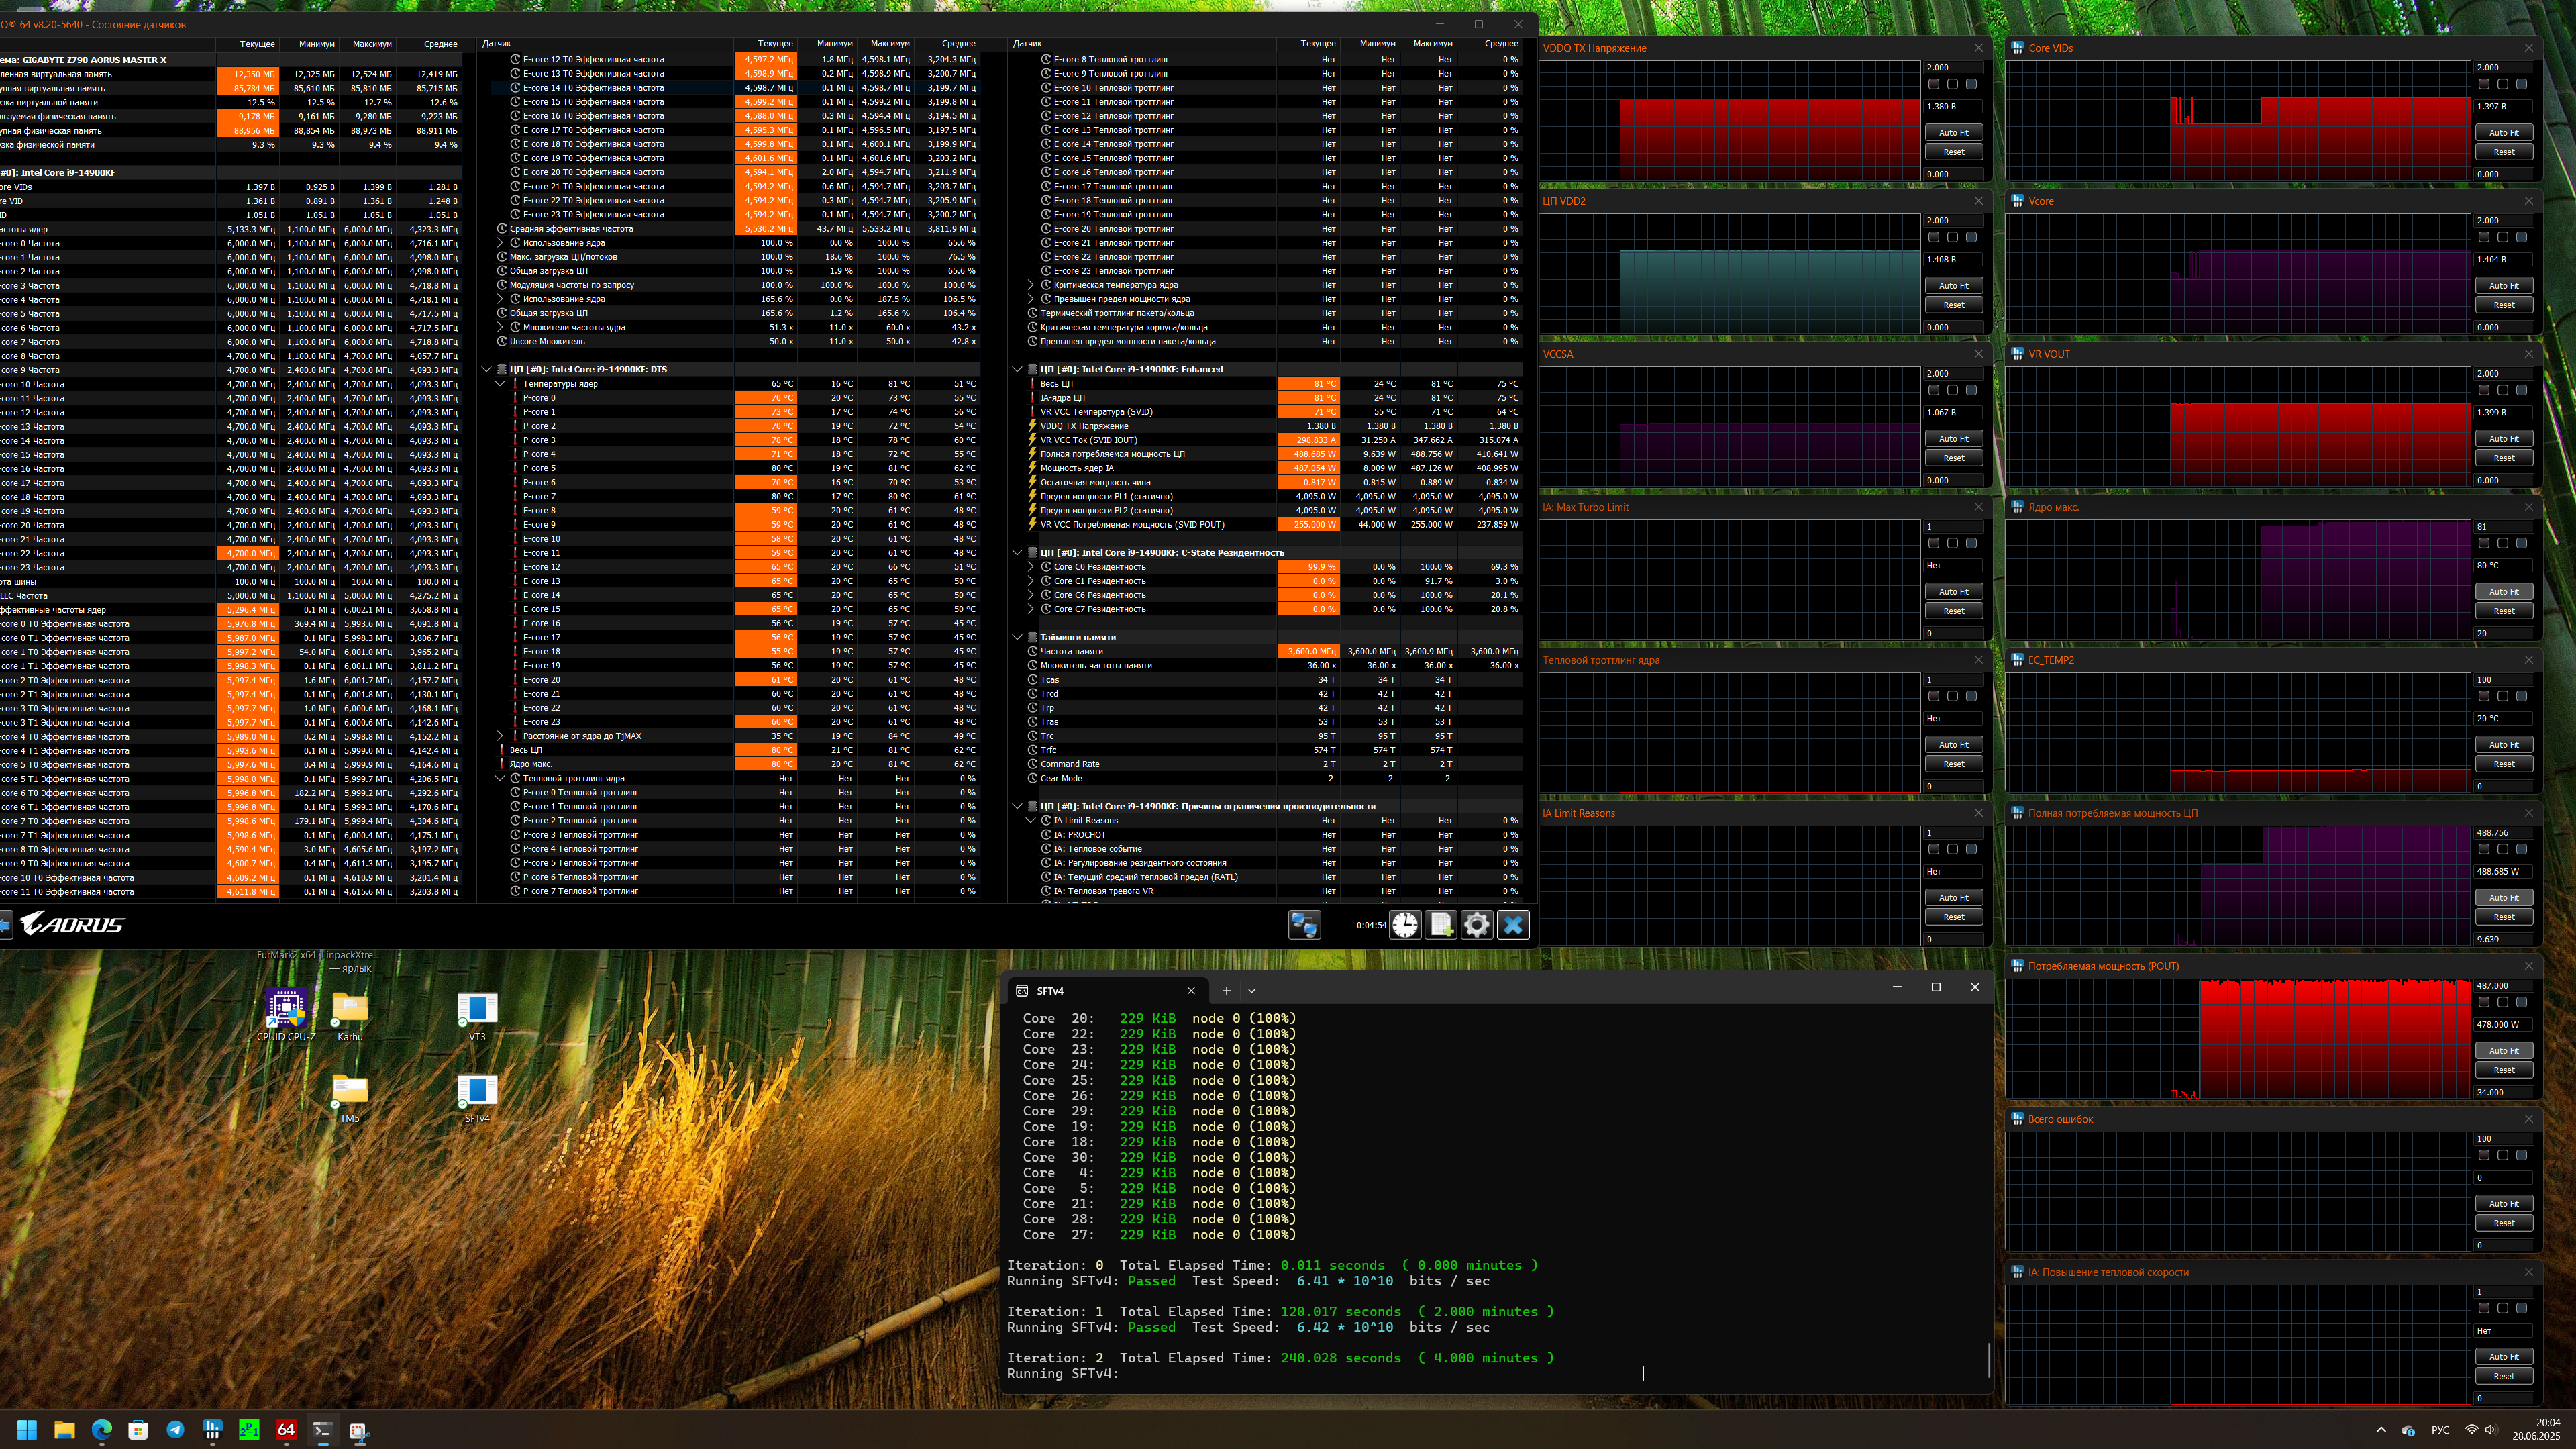Click Reset in the VCCSA graph panel
Screen dimensions: 2576x1449
click(x=1953, y=458)
